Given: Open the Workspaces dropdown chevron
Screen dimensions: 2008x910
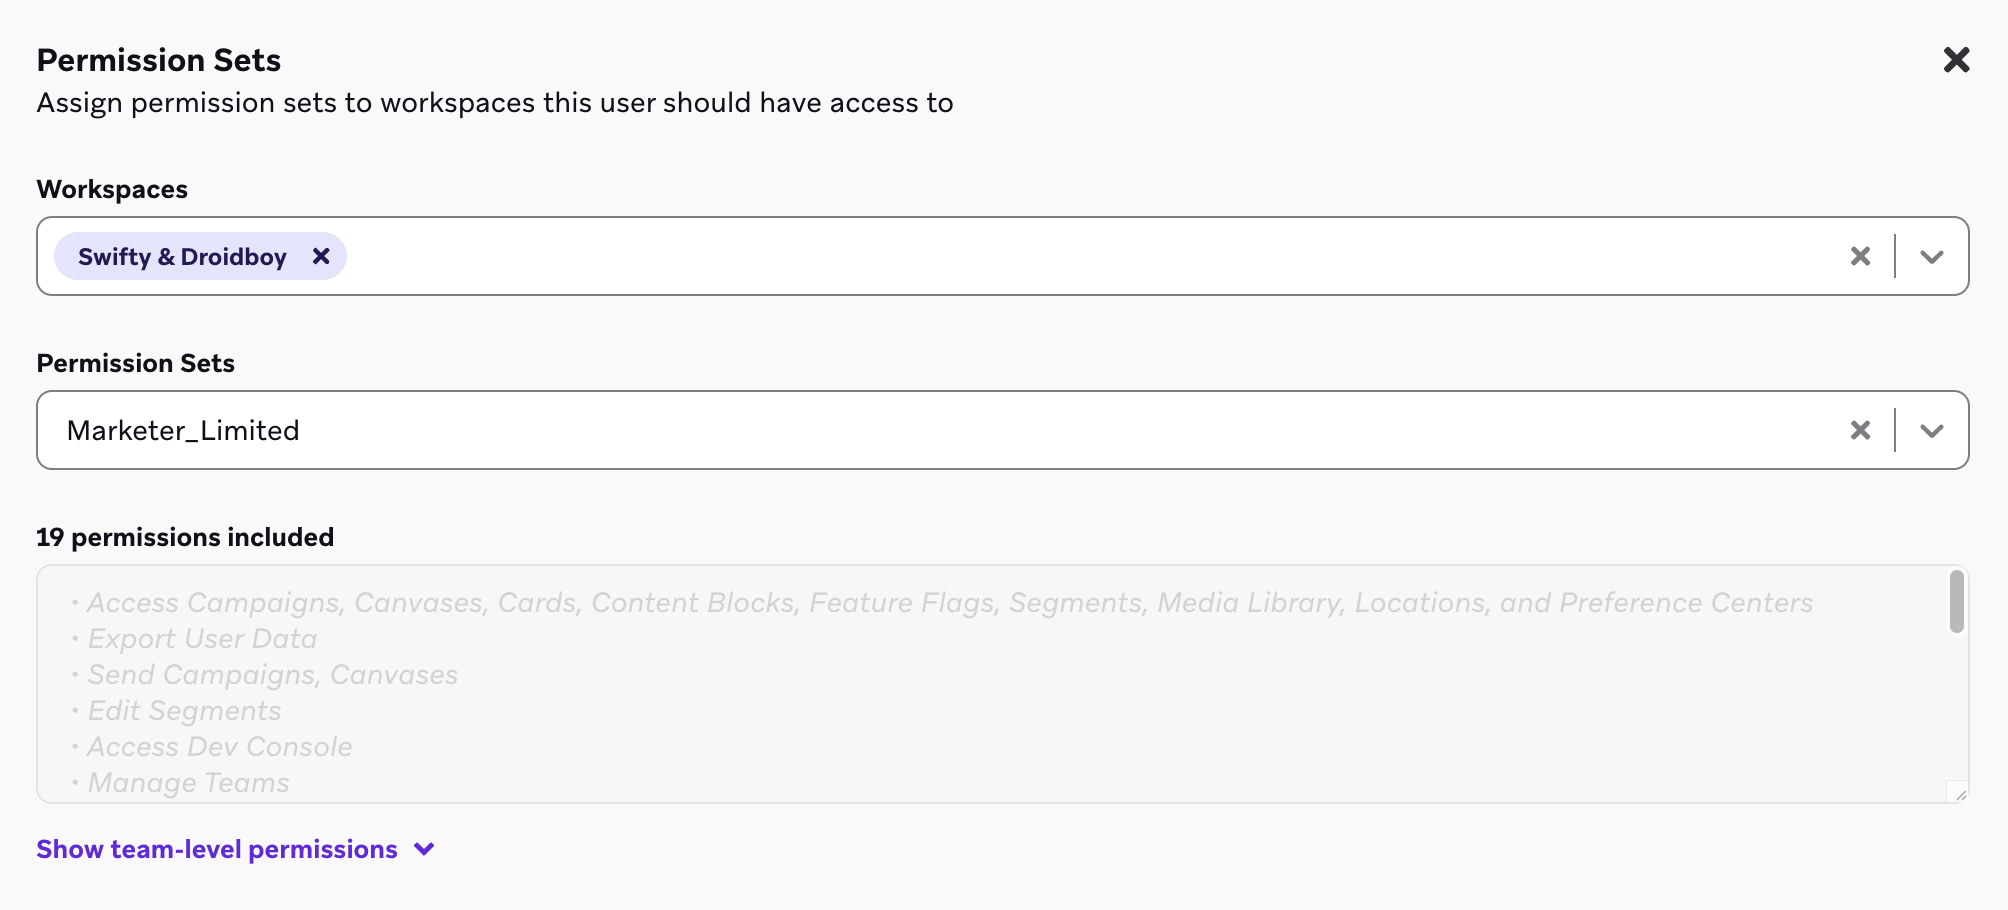Looking at the screenshot, I should click(1932, 256).
